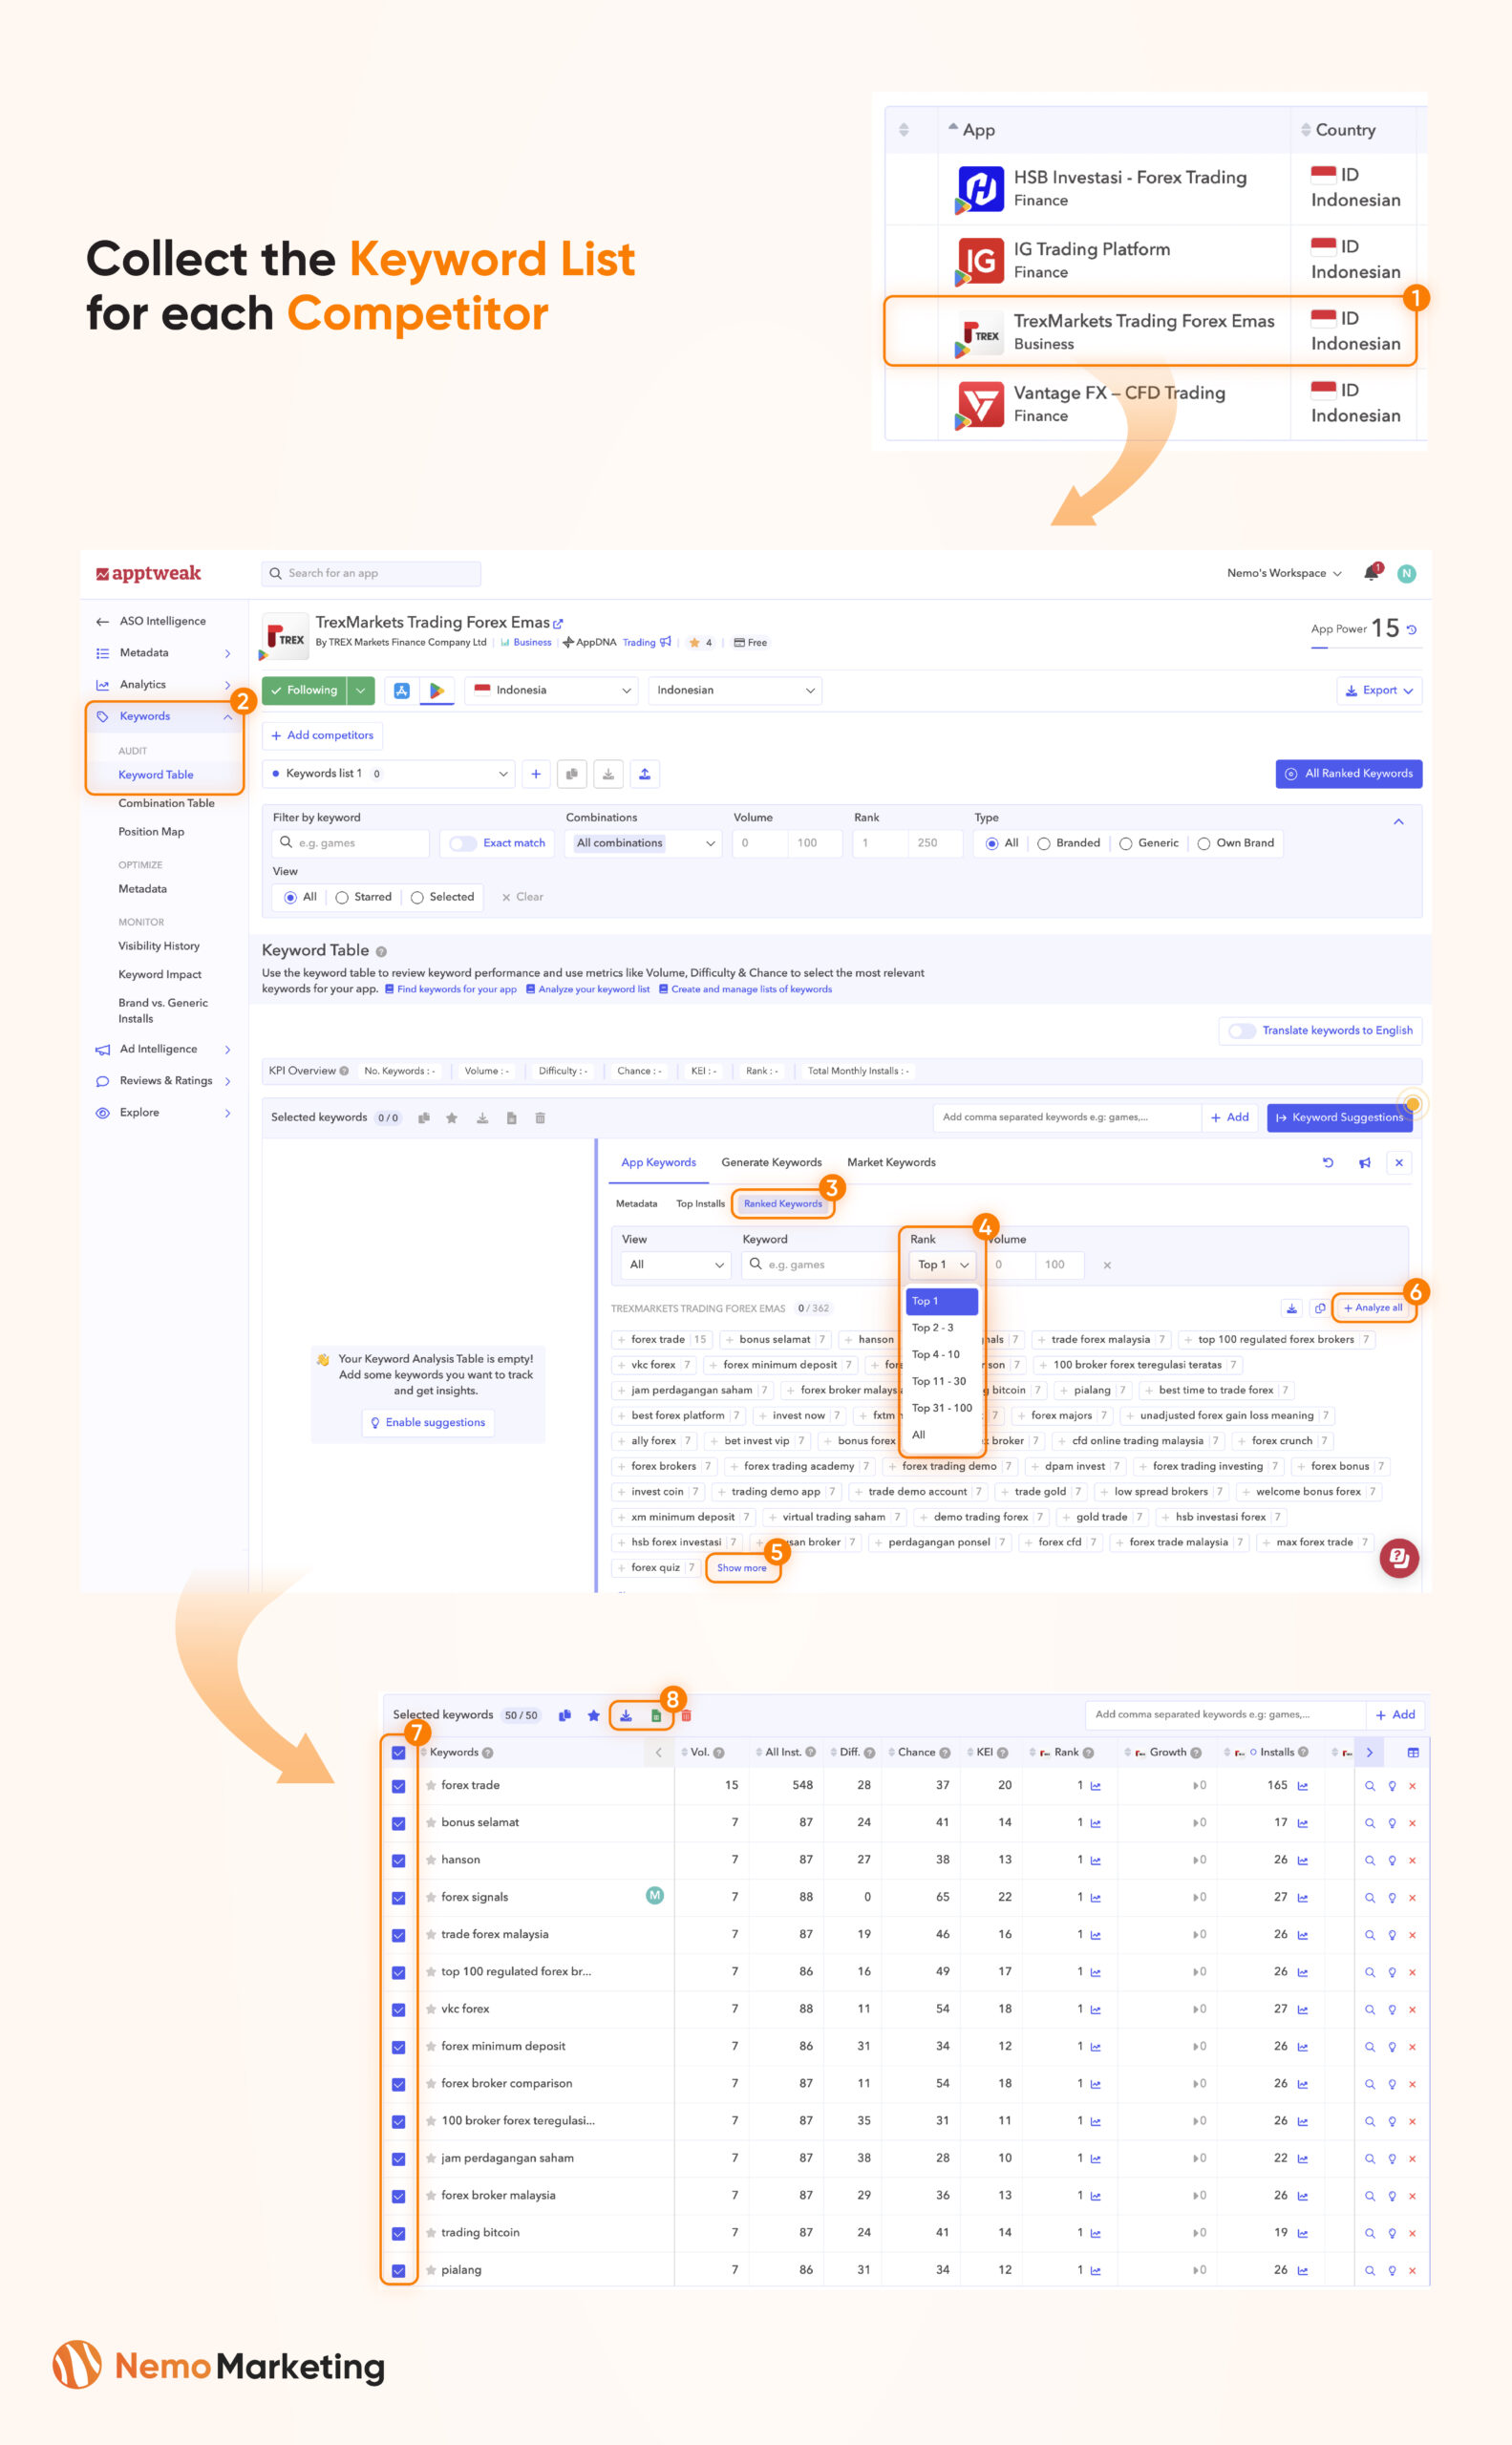Screen dimensions: 1512x2445
Task: Download the 50 selected keywords
Action: click(626, 1715)
